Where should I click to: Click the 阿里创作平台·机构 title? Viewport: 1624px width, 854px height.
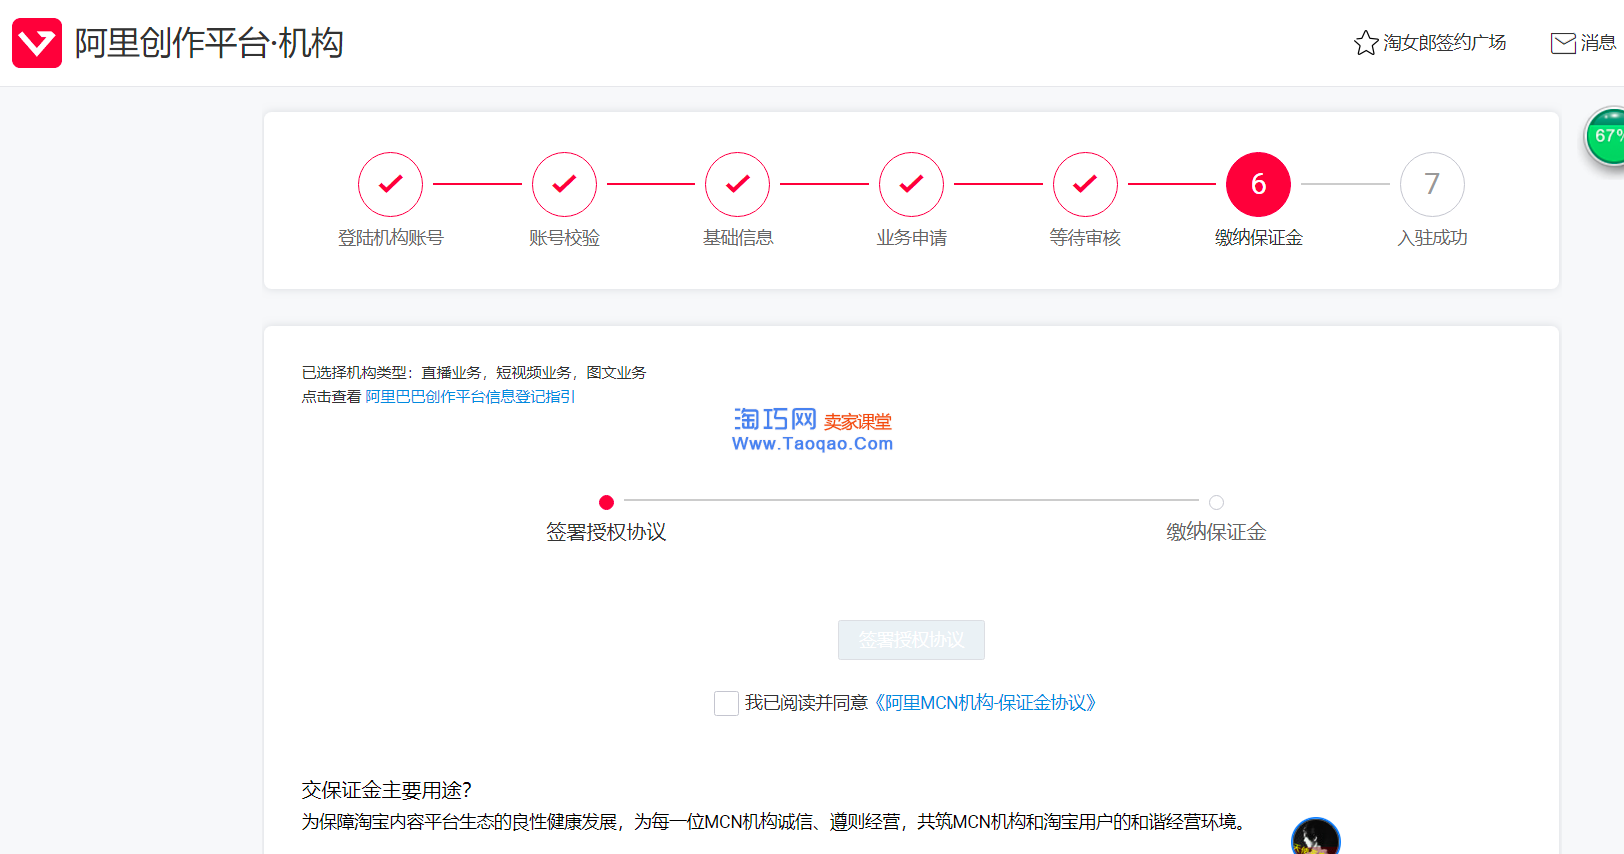[209, 43]
